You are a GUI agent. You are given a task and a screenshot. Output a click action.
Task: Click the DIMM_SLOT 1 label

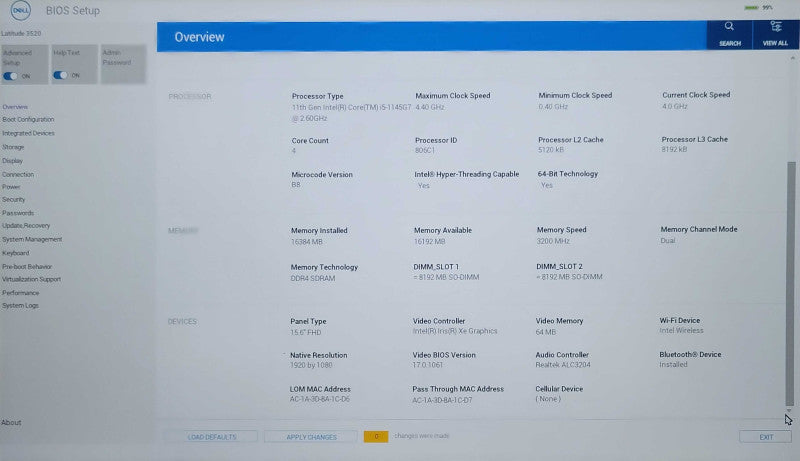click(436, 267)
